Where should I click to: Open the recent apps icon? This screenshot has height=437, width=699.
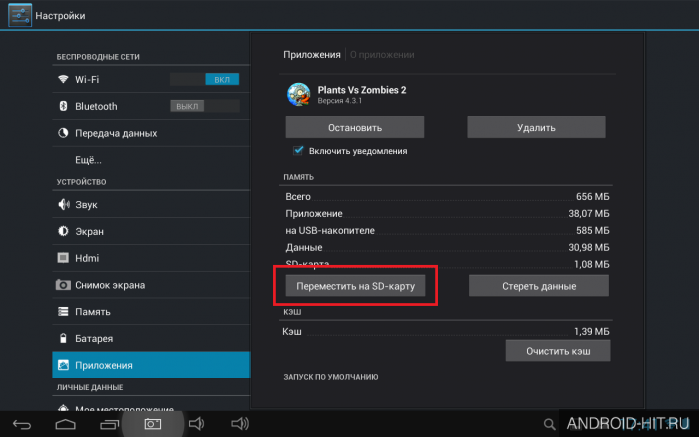pos(110,424)
